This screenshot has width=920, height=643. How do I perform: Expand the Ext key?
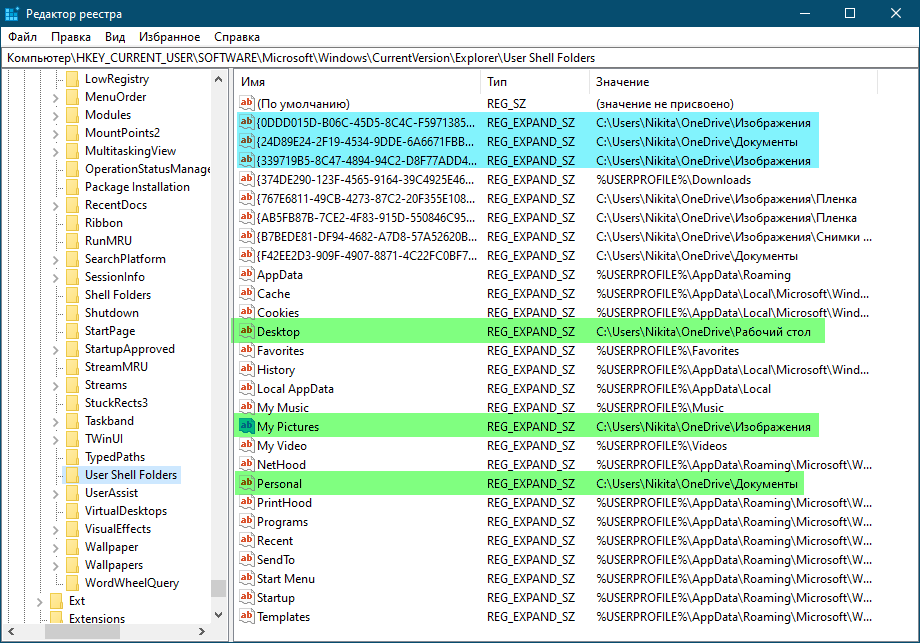39,601
